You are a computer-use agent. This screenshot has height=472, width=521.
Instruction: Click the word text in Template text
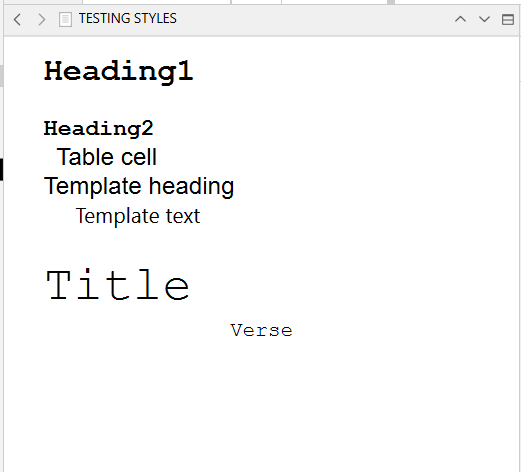tap(183, 216)
